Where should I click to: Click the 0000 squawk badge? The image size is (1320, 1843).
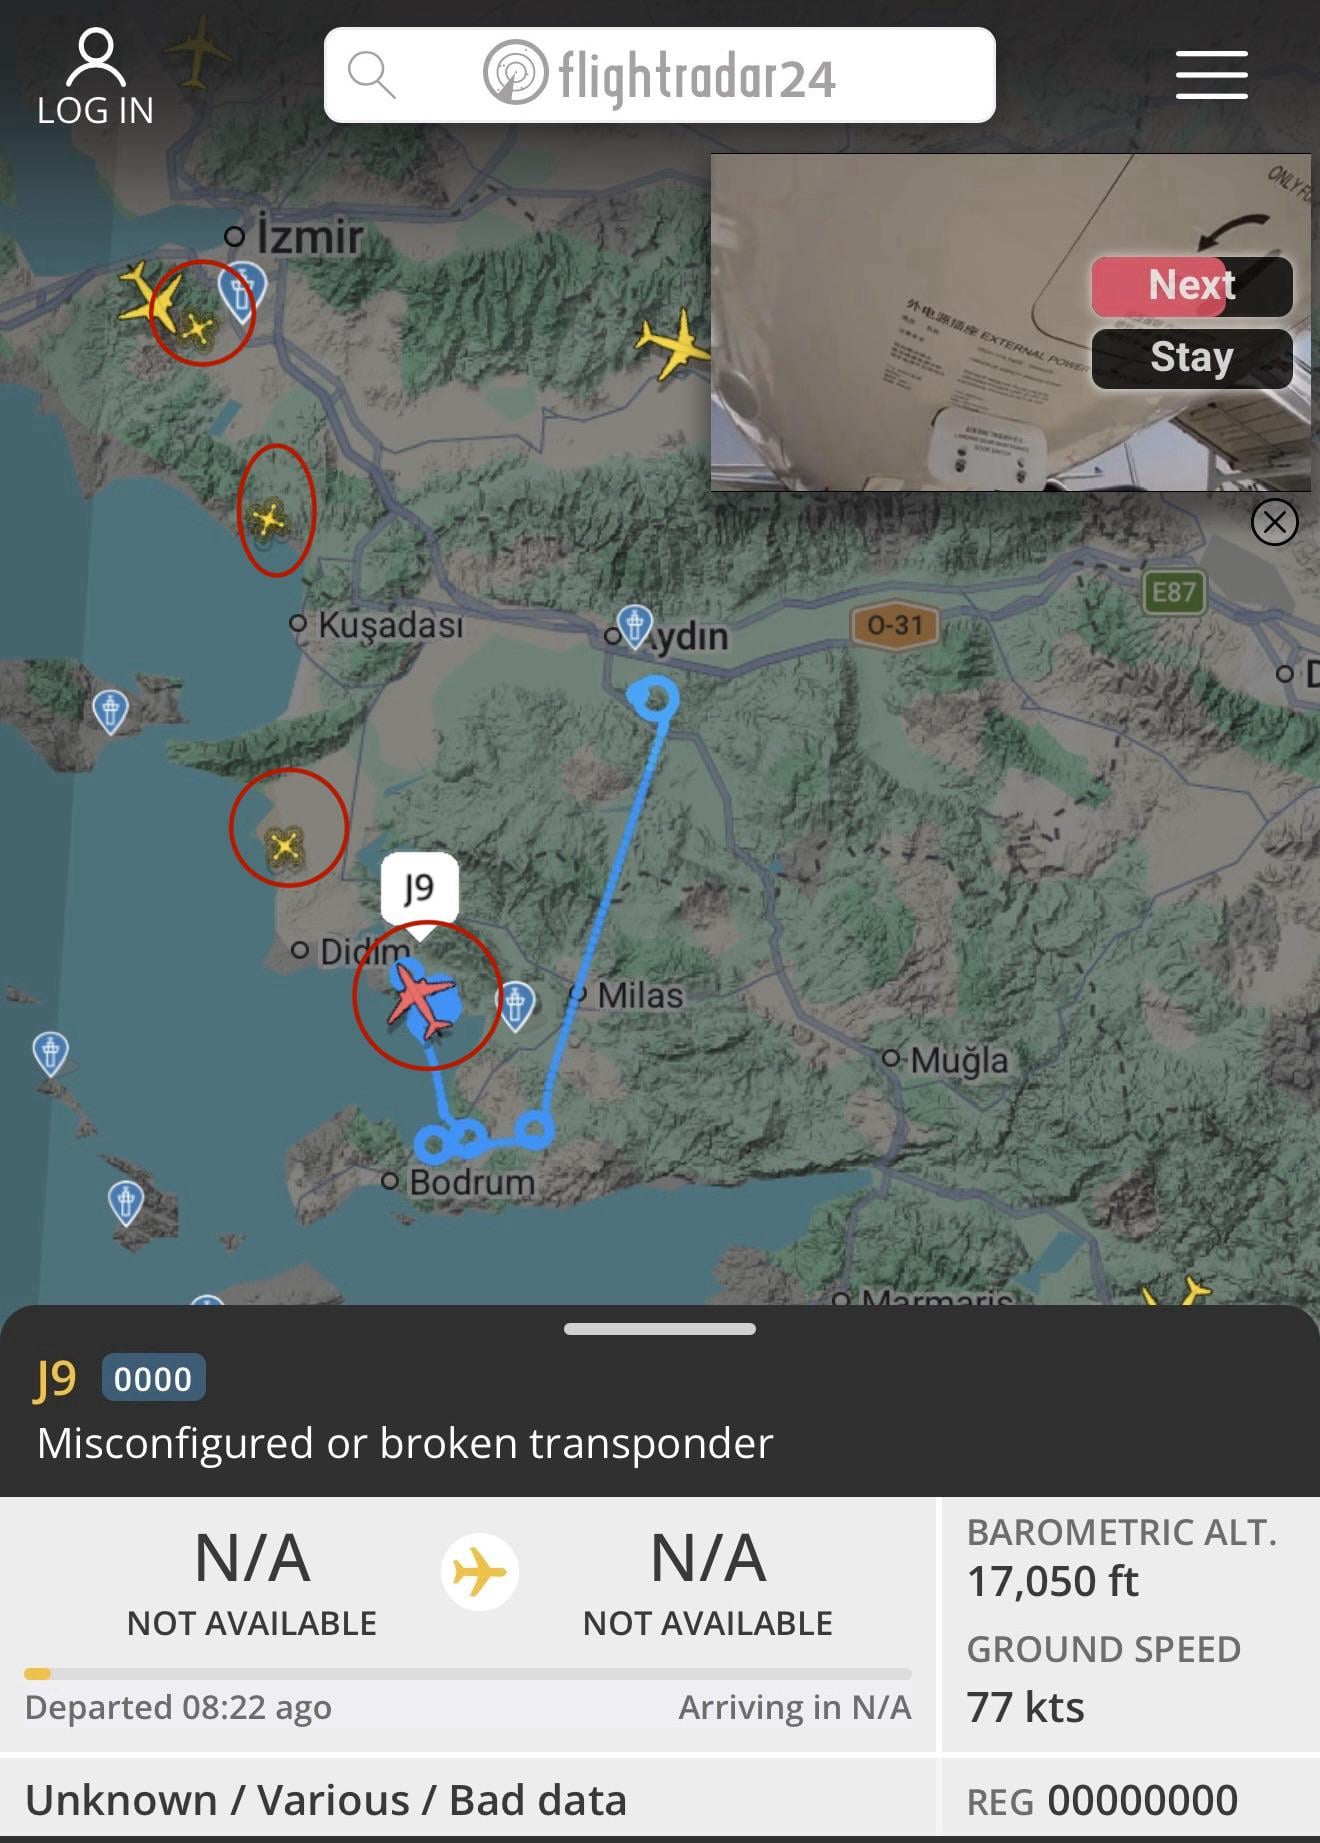153,1378
